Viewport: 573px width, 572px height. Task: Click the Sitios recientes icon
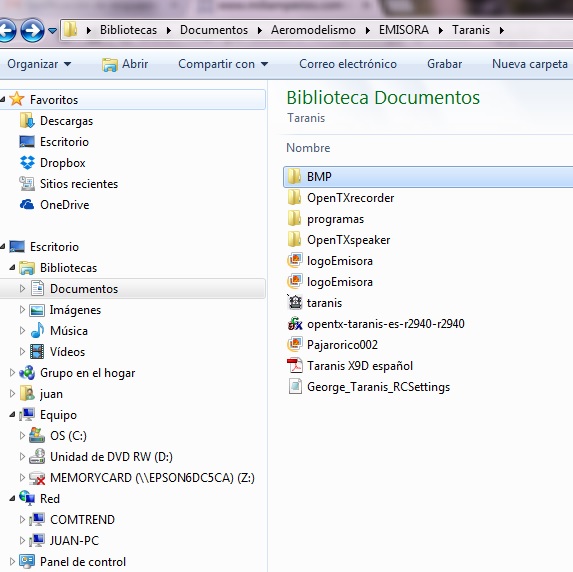click(x=27, y=183)
